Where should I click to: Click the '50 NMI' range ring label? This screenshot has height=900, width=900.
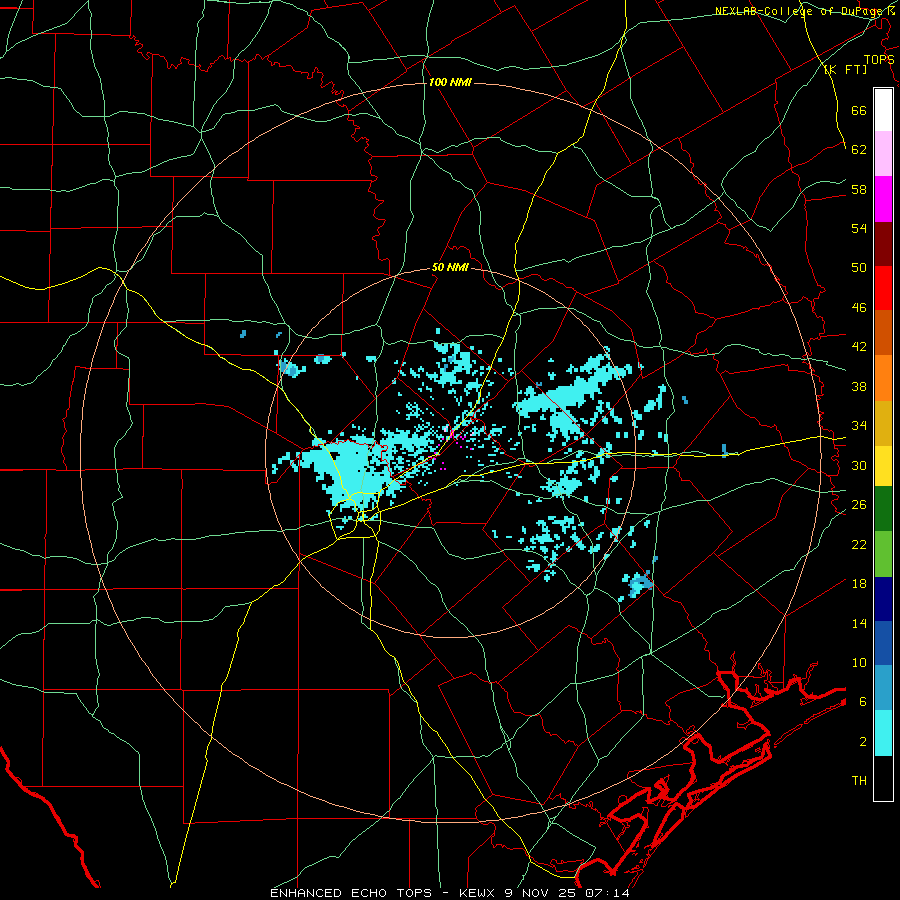(x=450, y=267)
